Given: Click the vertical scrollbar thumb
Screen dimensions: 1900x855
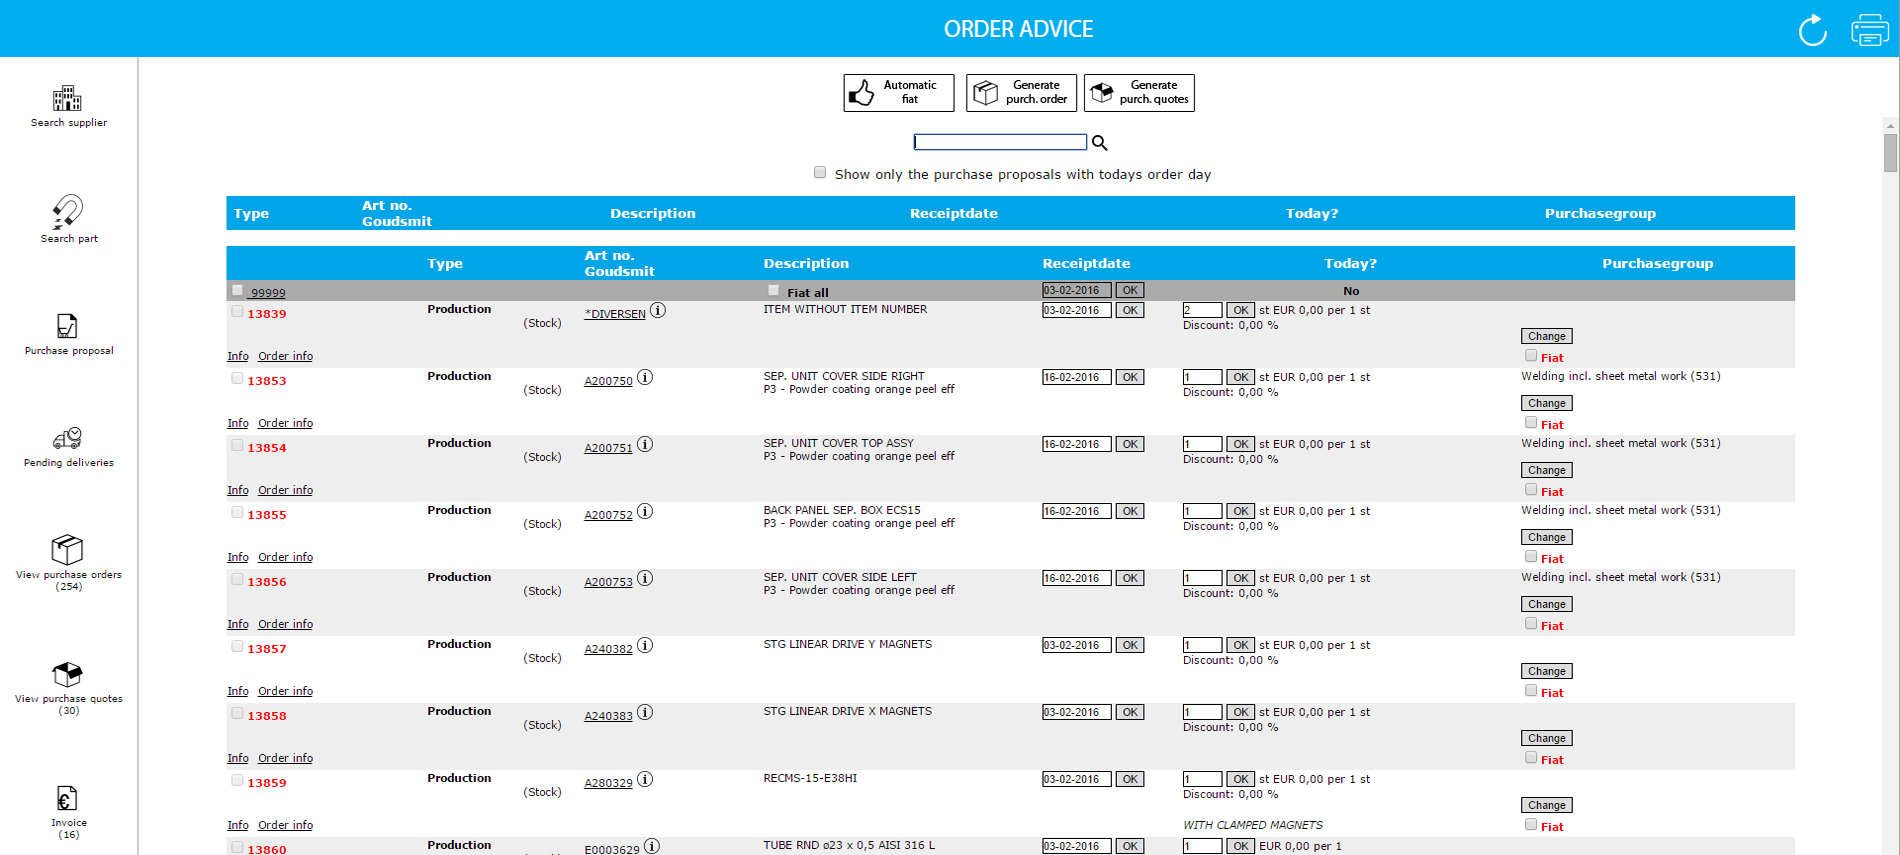Looking at the screenshot, I should pos(1889,153).
